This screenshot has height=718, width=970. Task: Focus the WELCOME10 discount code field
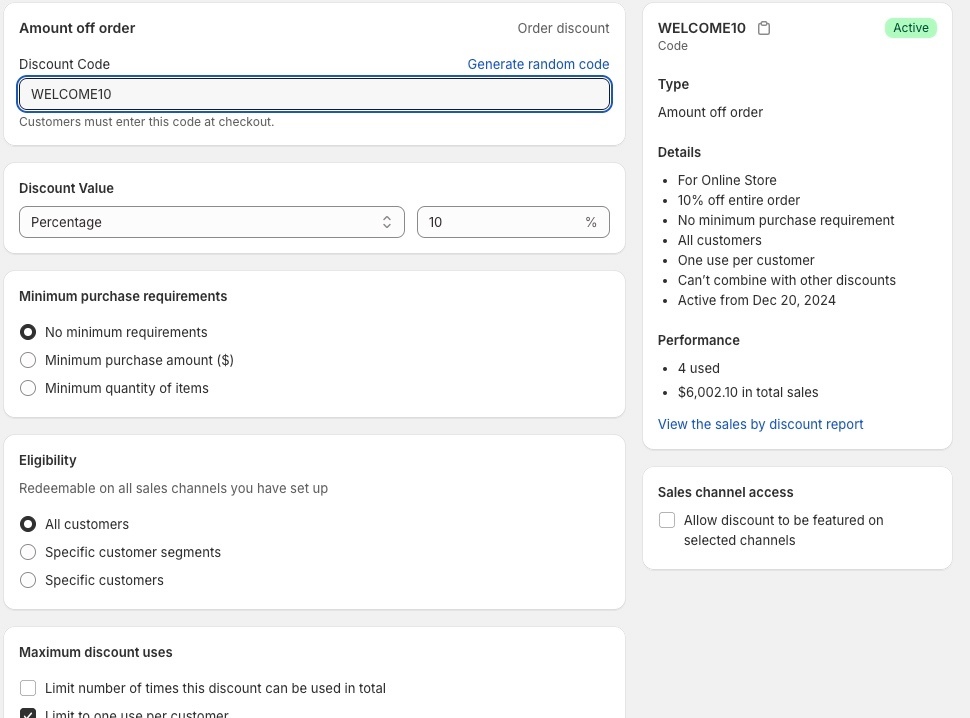click(314, 94)
